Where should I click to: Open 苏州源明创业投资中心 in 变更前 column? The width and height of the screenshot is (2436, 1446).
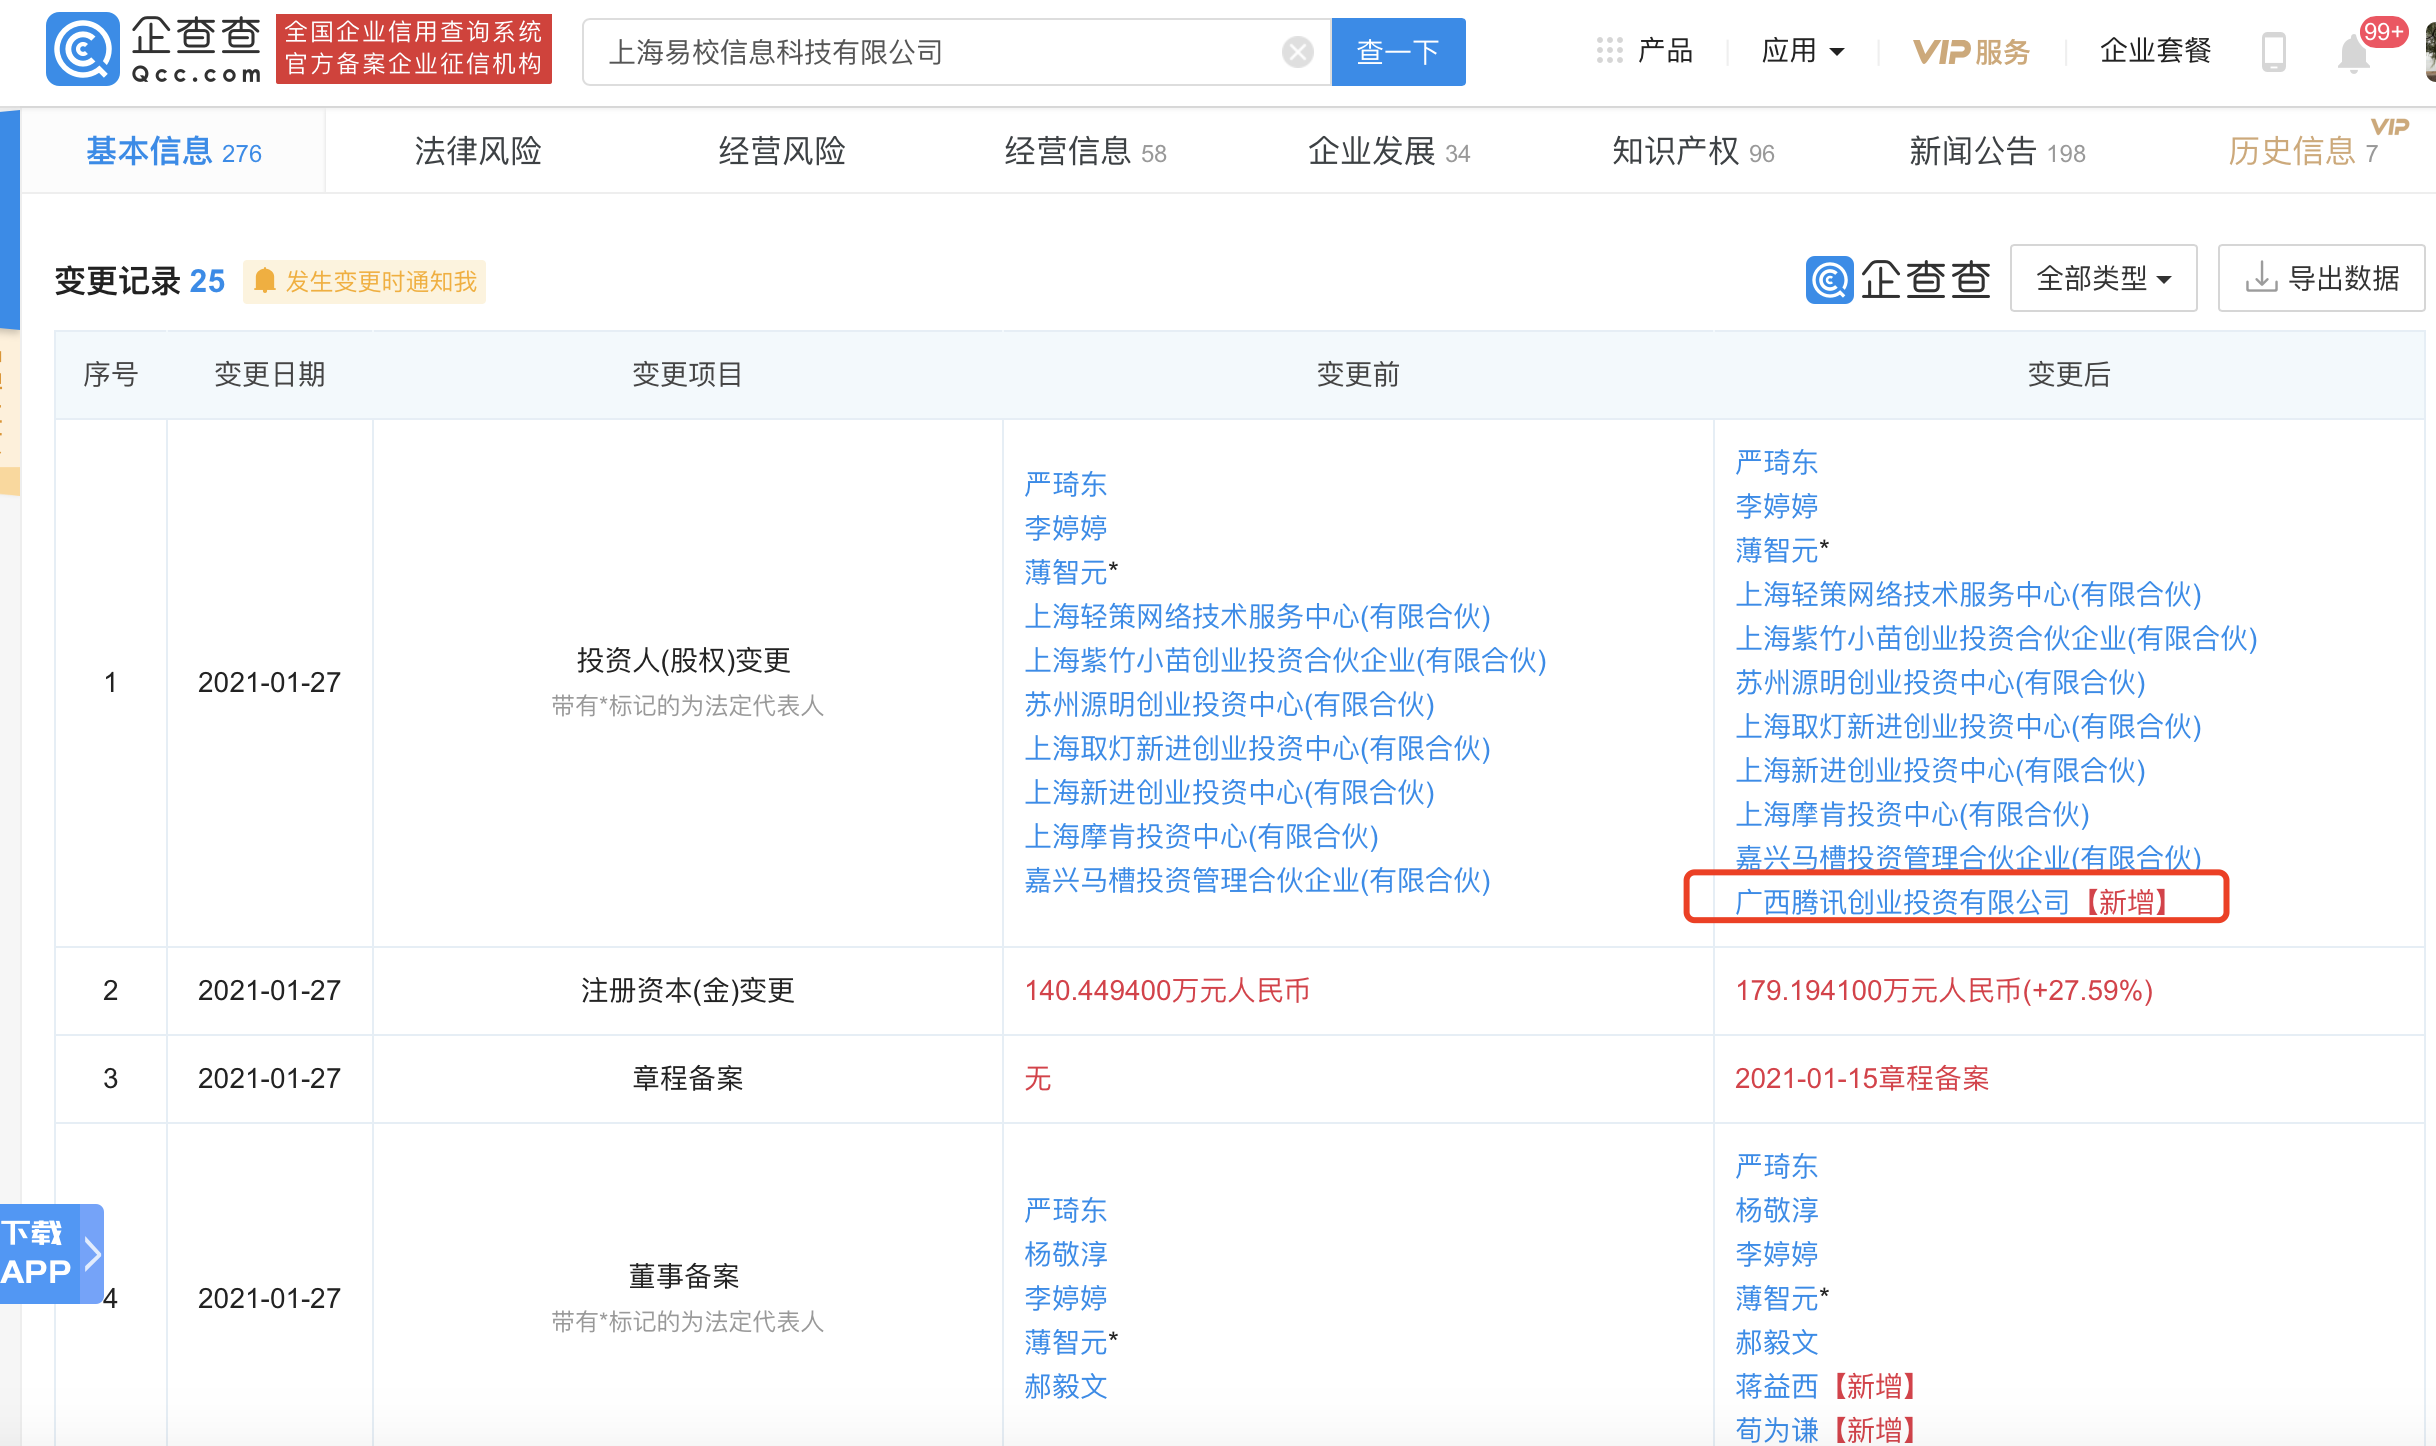point(1229,704)
